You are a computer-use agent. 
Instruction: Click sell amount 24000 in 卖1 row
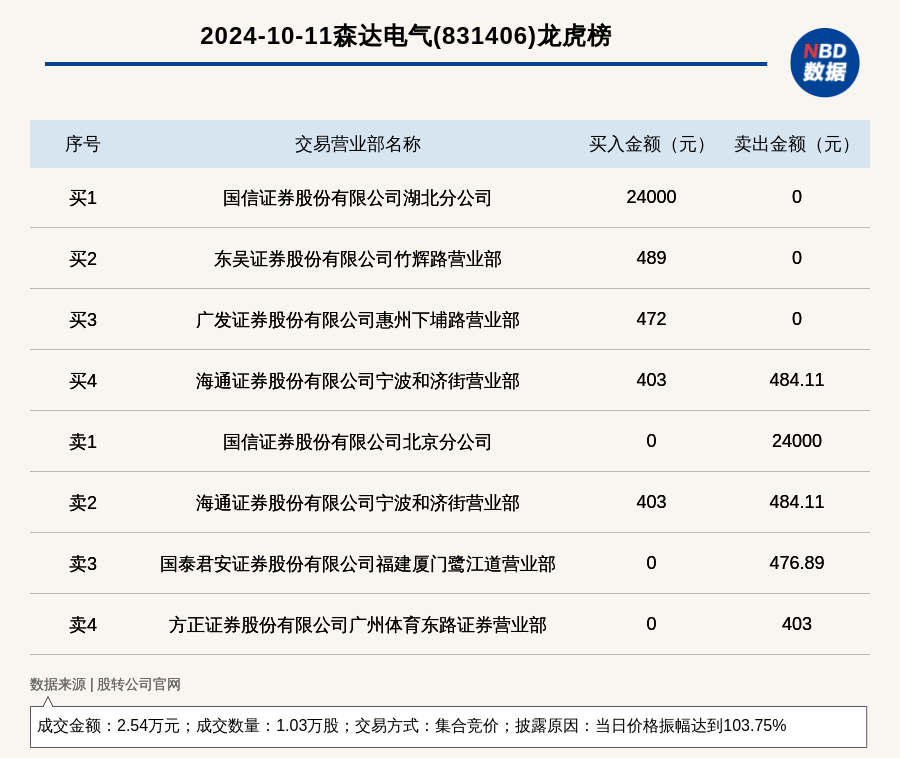tap(797, 441)
